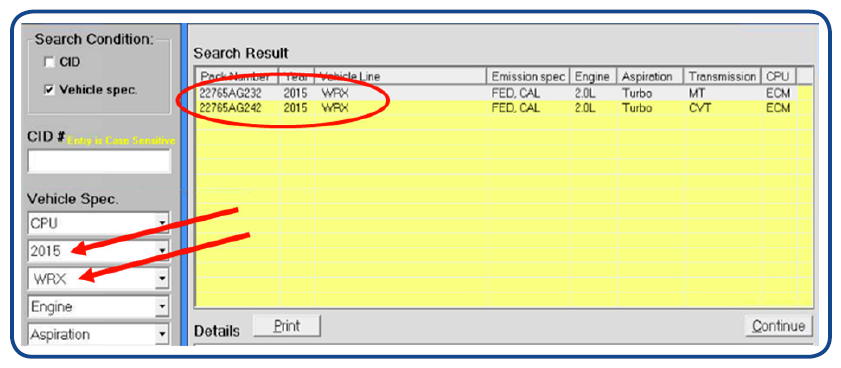Select pack number 22765AG232 row
Screen dimensions: 841x368
coord(503,93)
